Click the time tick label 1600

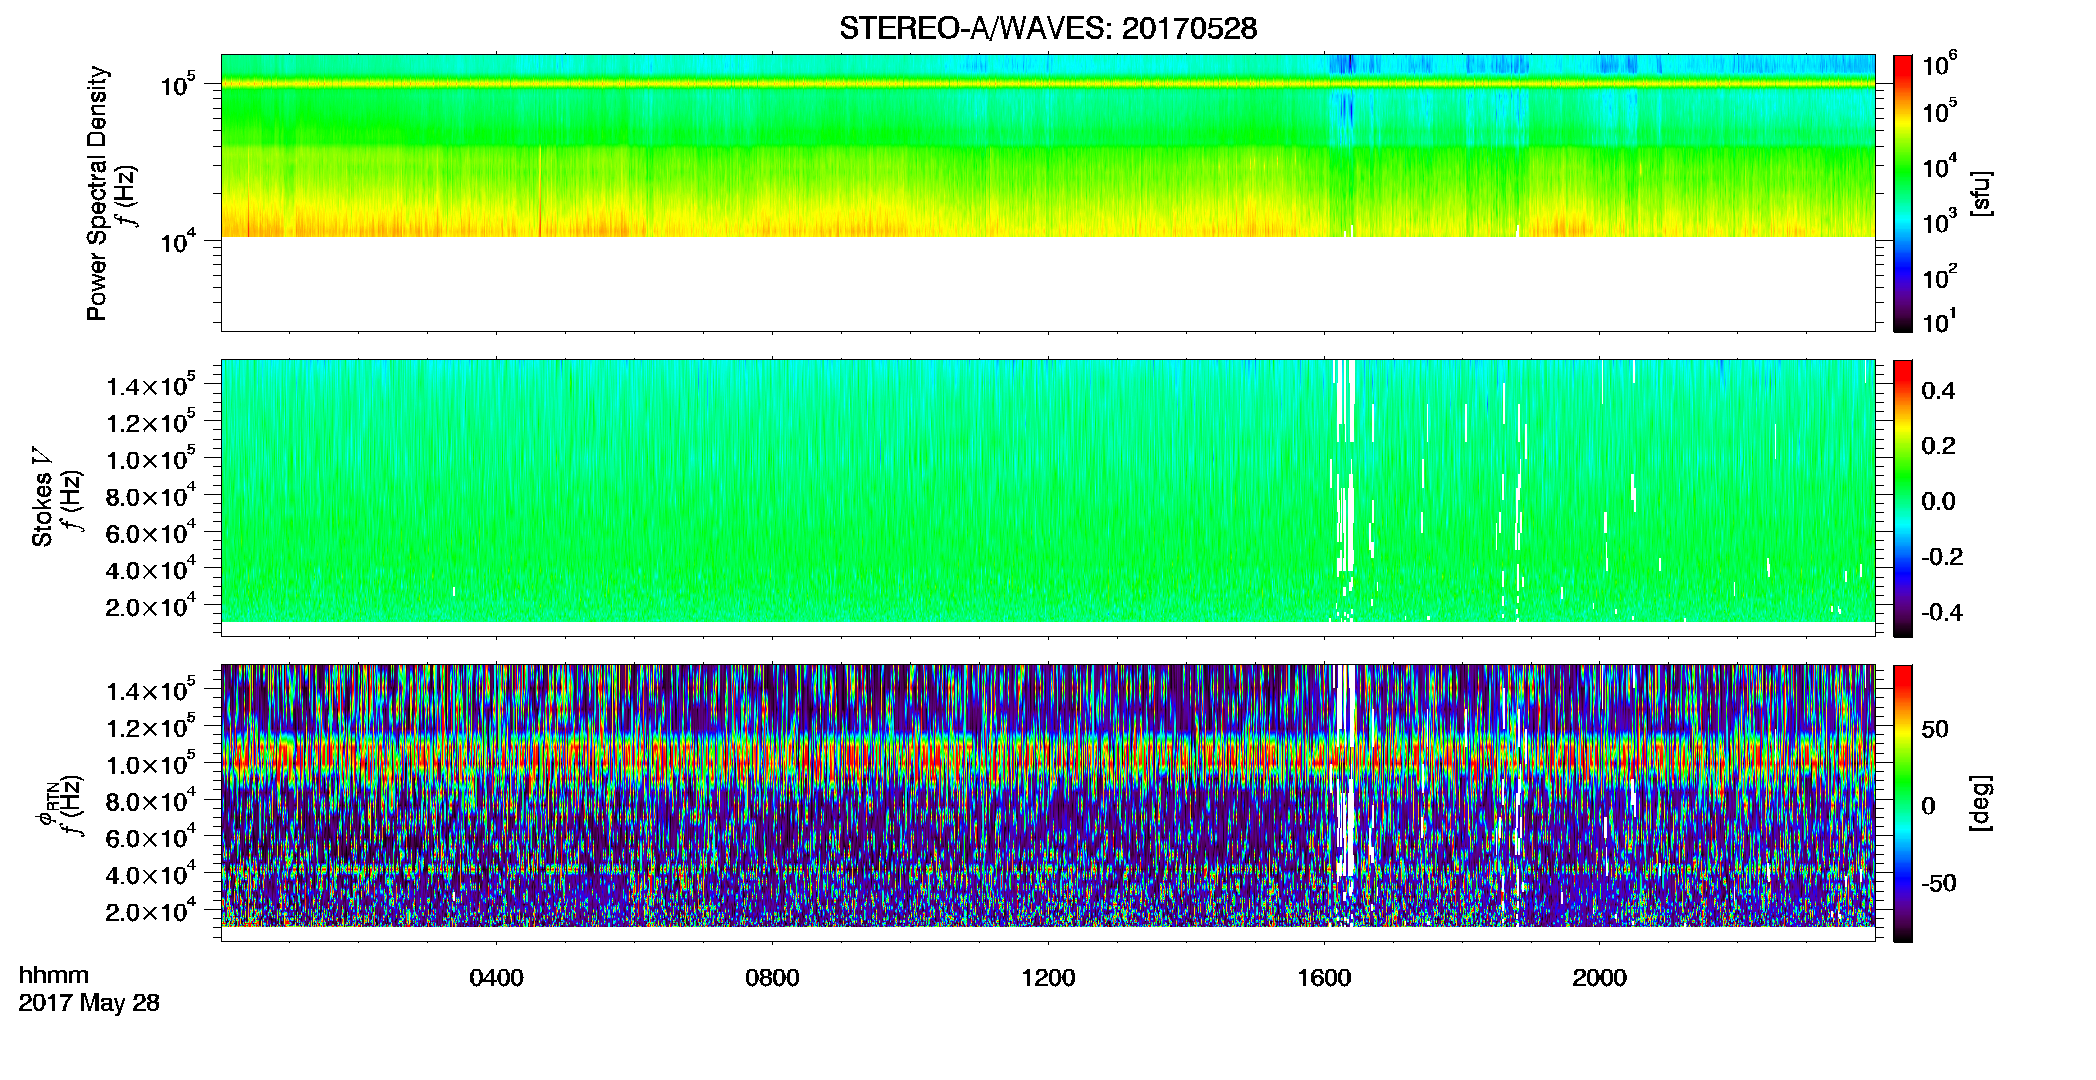tap(1324, 978)
